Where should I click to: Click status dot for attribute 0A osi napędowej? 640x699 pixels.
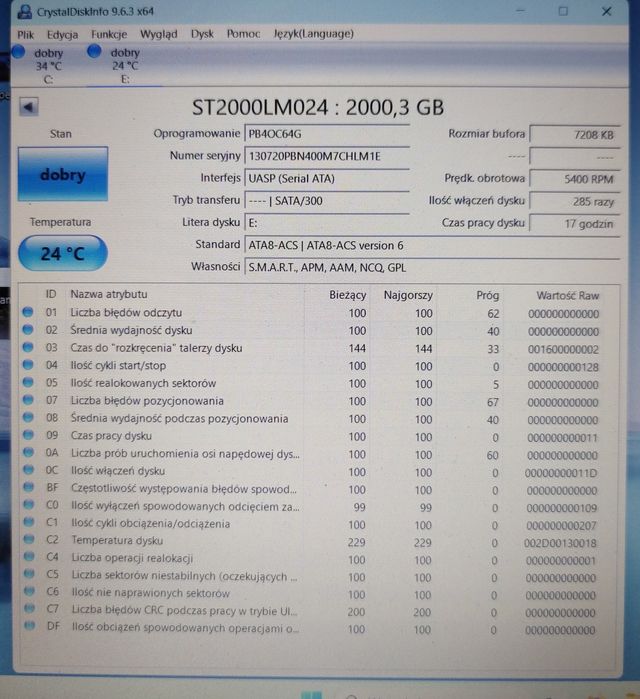pyautogui.click(x=29, y=452)
